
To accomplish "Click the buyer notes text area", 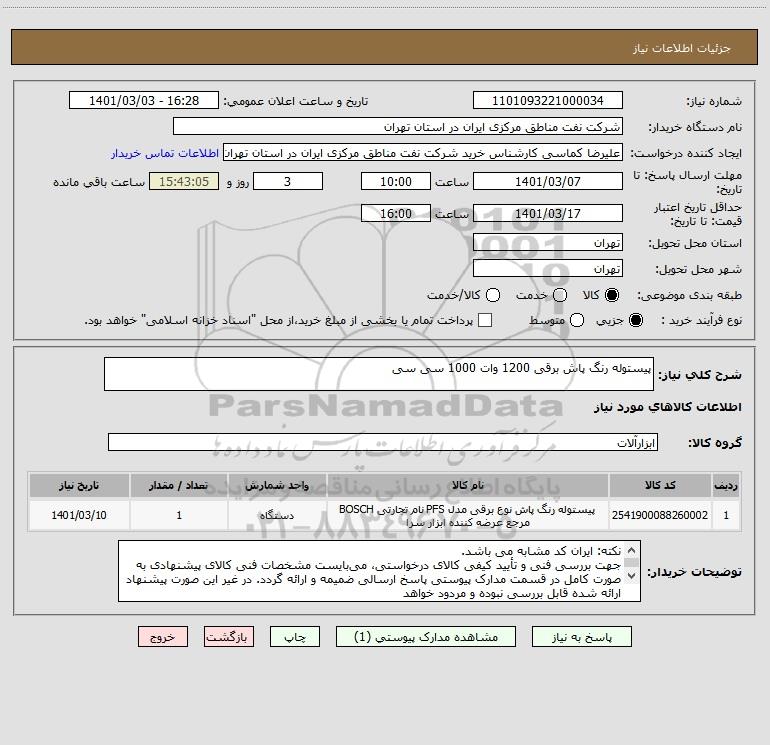I will pyautogui.click(x=379, y=571).
